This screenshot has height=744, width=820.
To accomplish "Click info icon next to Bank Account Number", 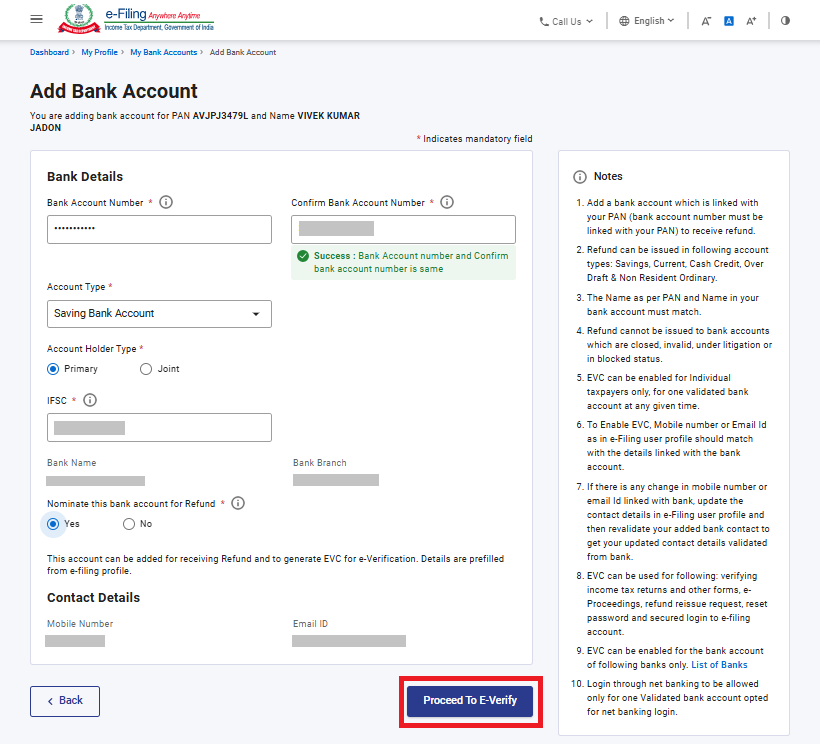I will point(166,202).
